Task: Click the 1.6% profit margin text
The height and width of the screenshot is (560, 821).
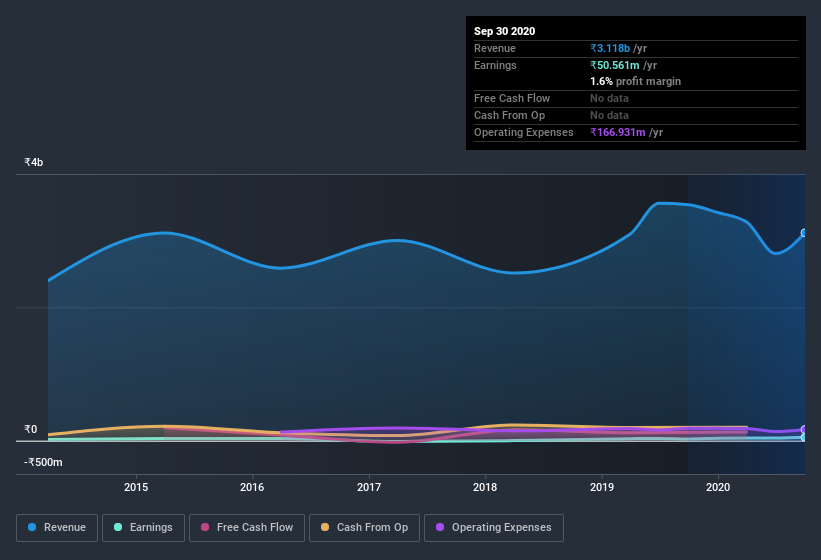Action: [636, 81]
